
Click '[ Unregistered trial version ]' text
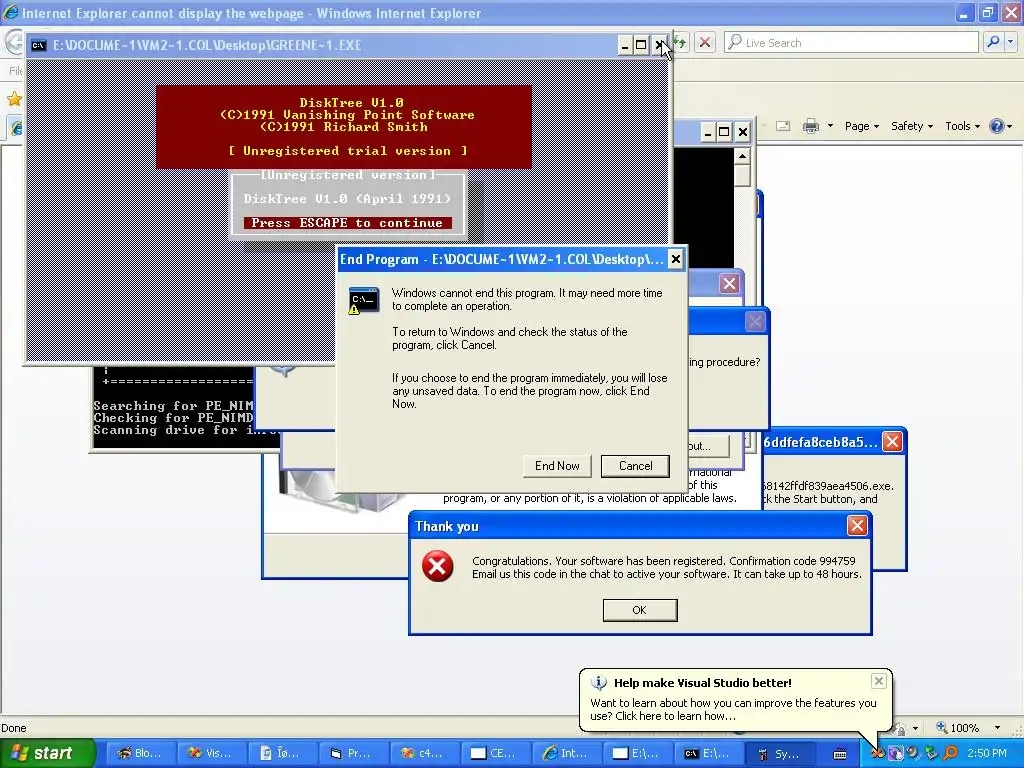[x=347, y=151]
